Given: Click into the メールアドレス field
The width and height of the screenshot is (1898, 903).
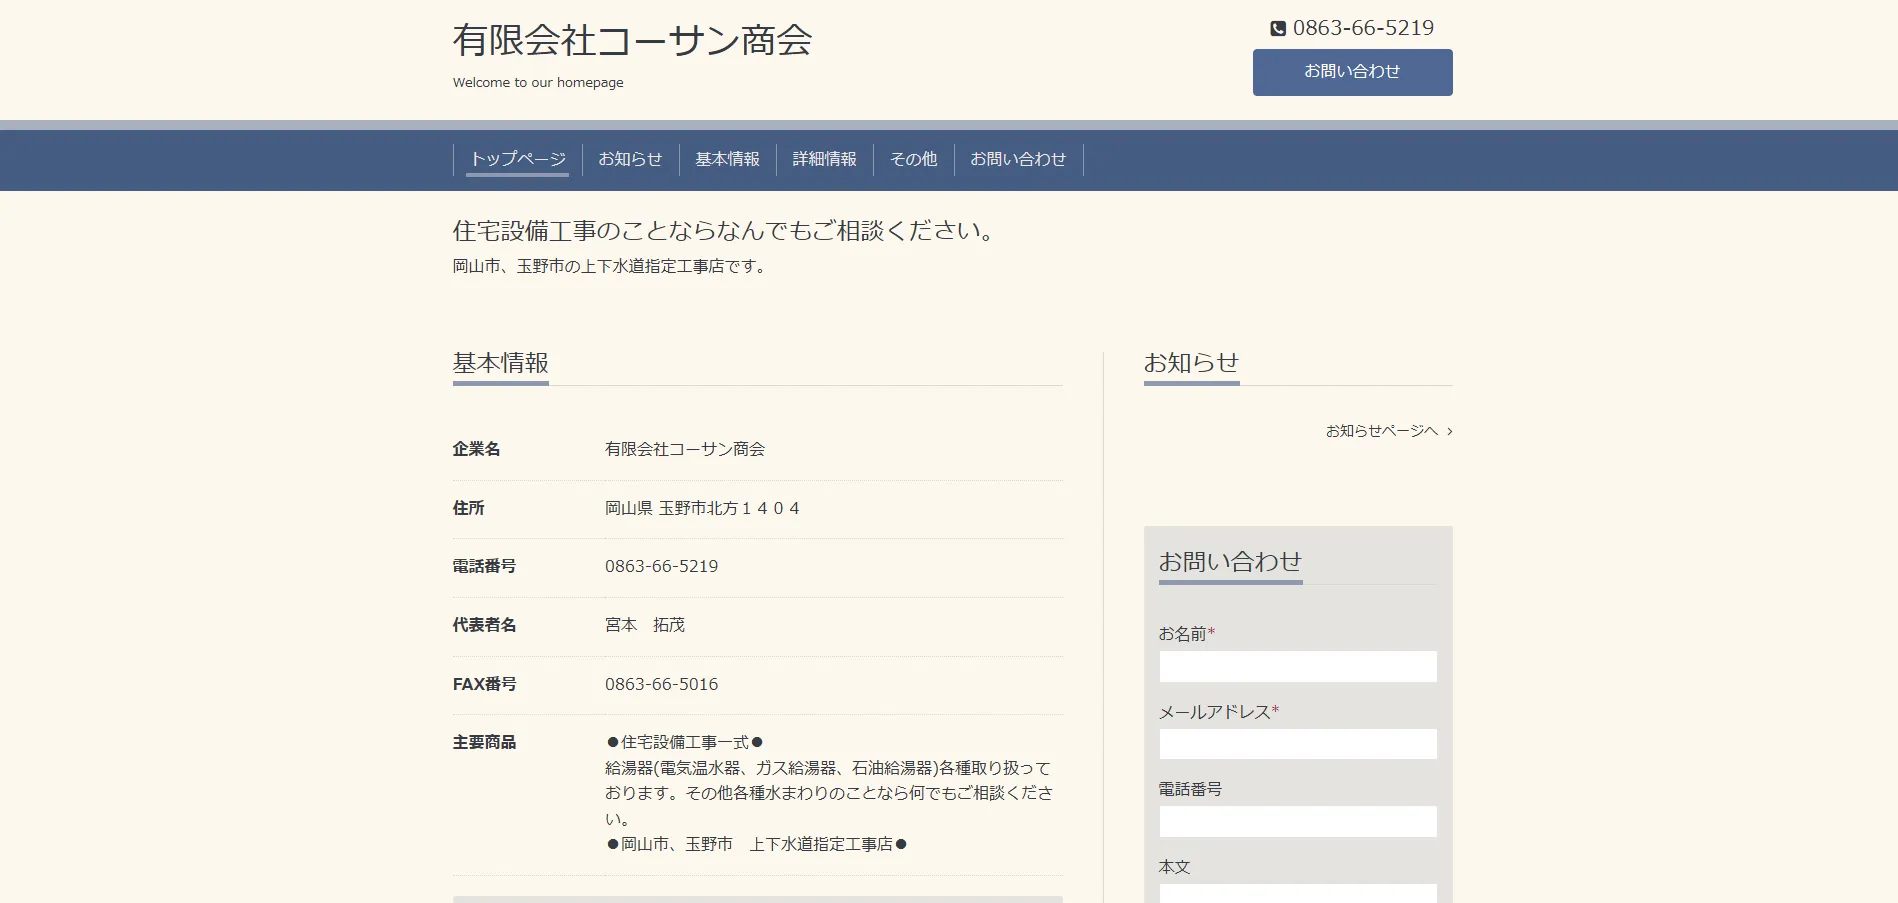Looking at the screenshot, I should click(1297, 744).
